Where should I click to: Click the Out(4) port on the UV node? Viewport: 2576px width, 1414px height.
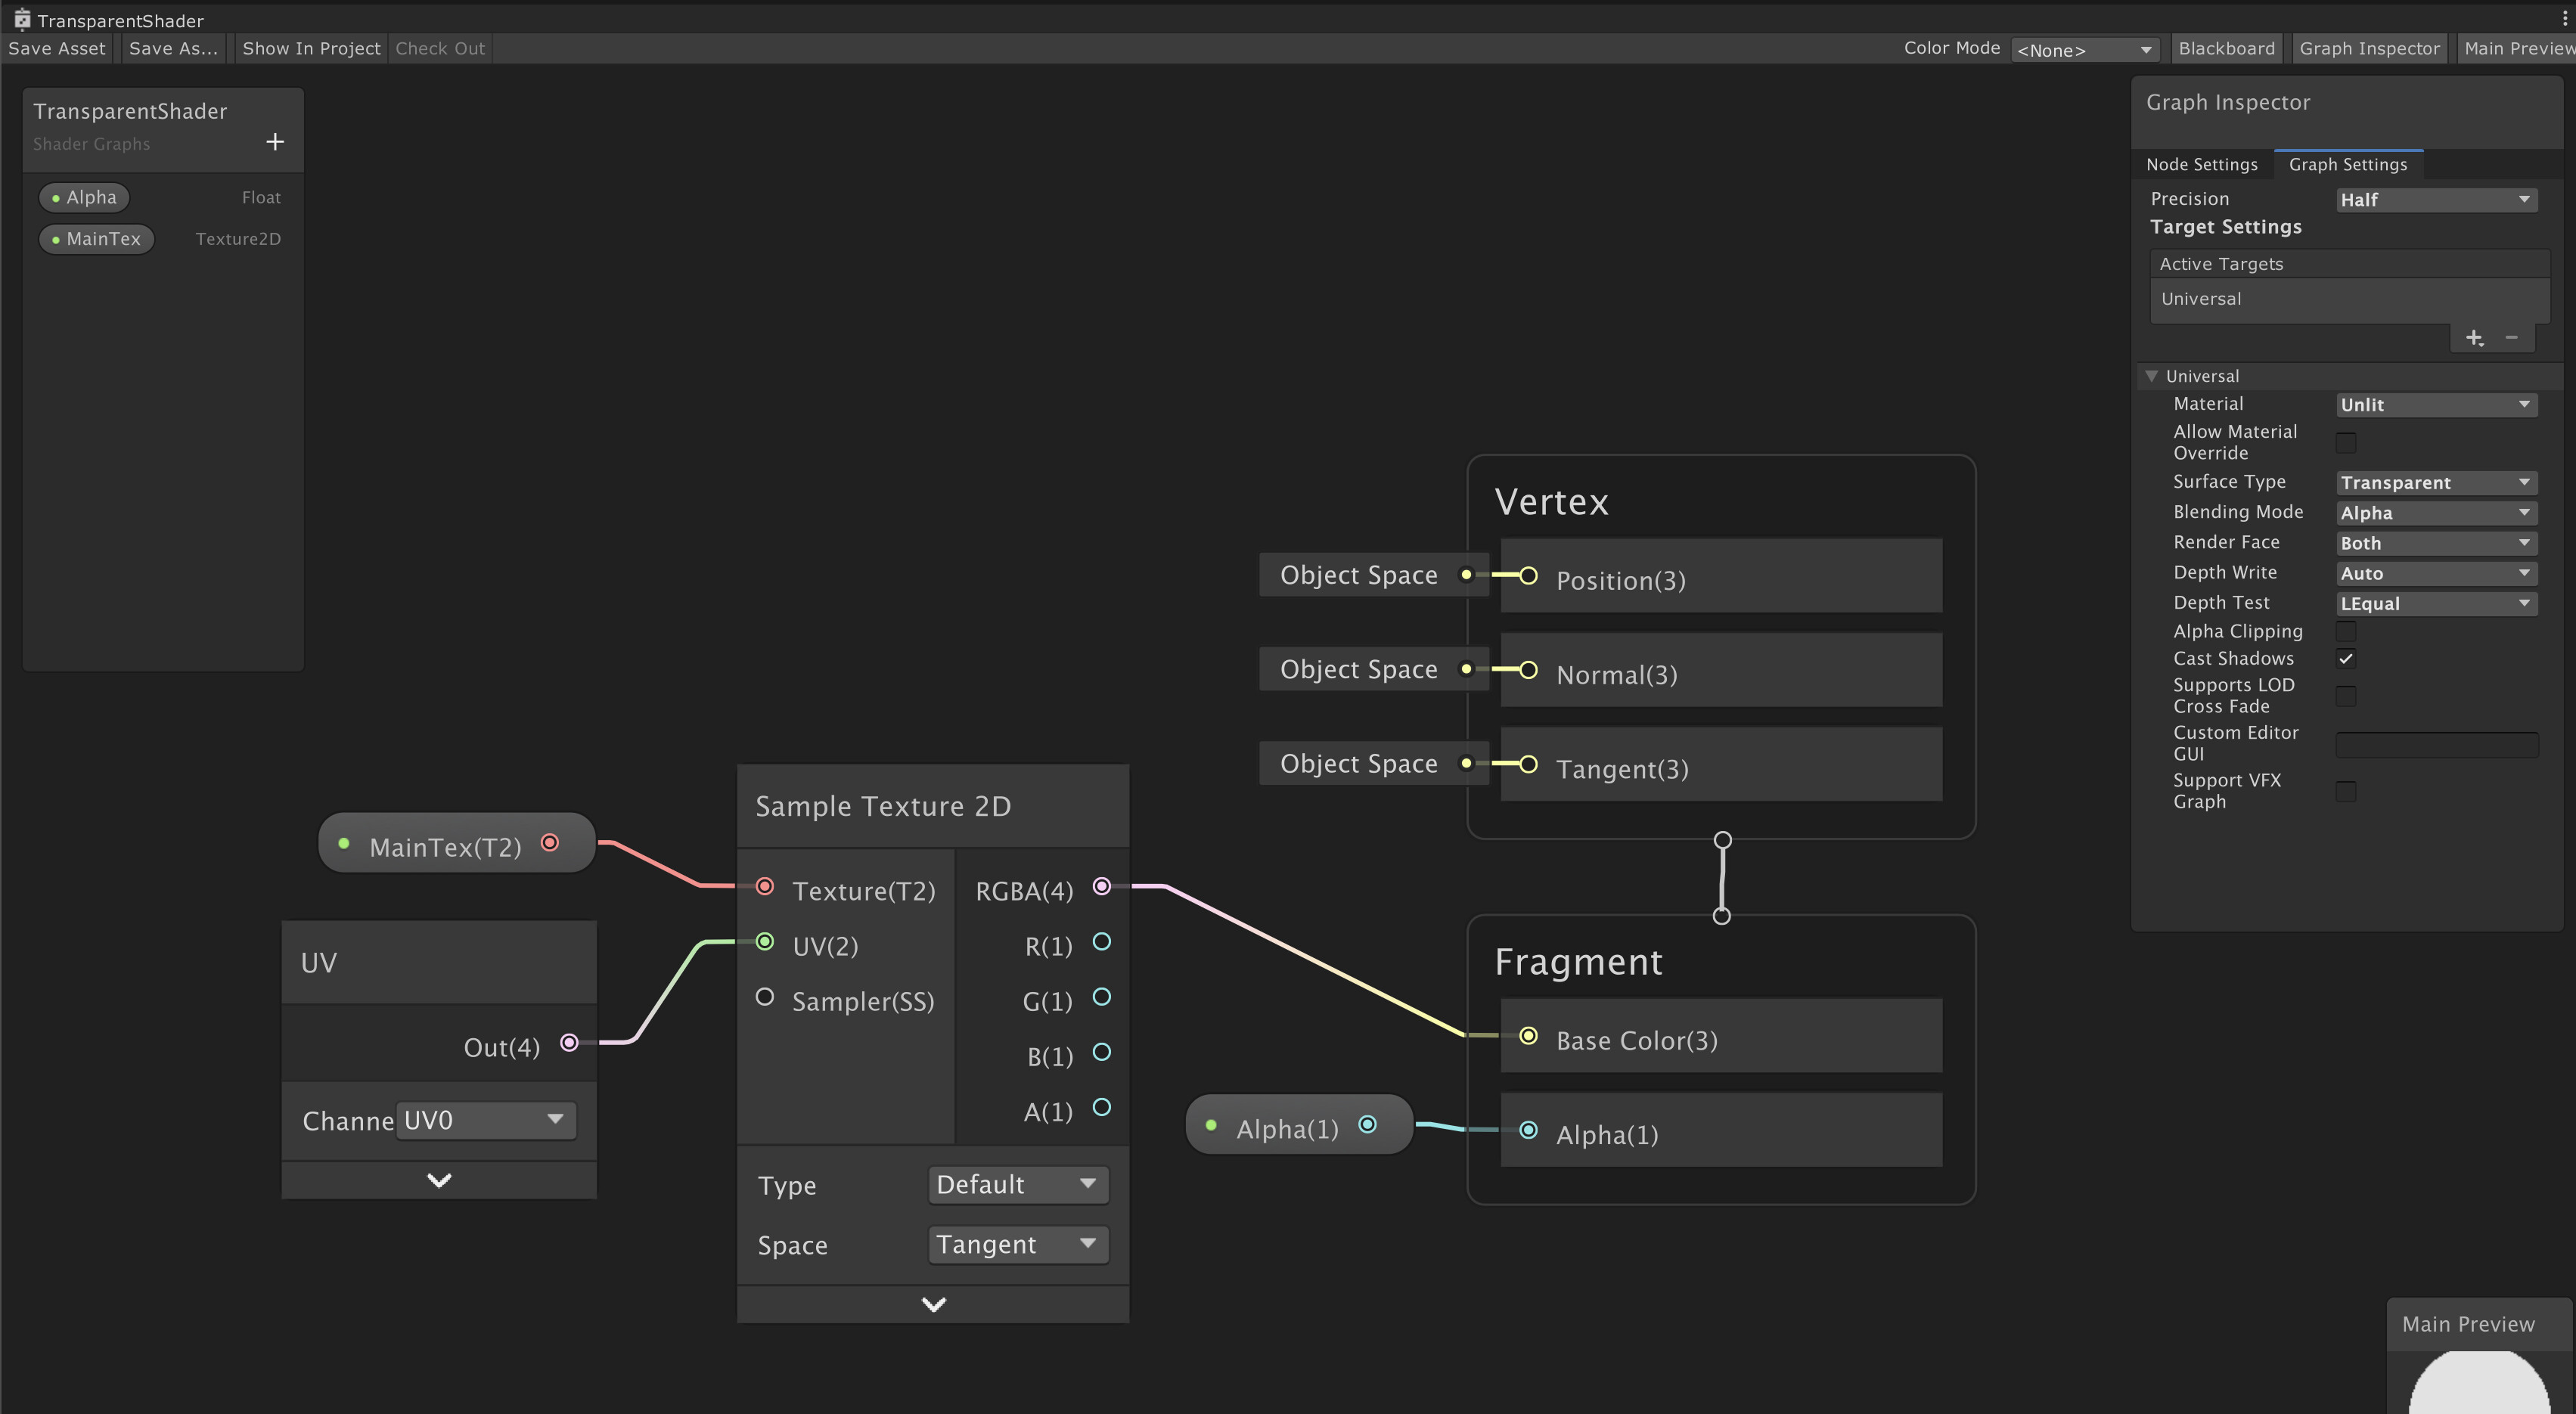coord(569,1043)
